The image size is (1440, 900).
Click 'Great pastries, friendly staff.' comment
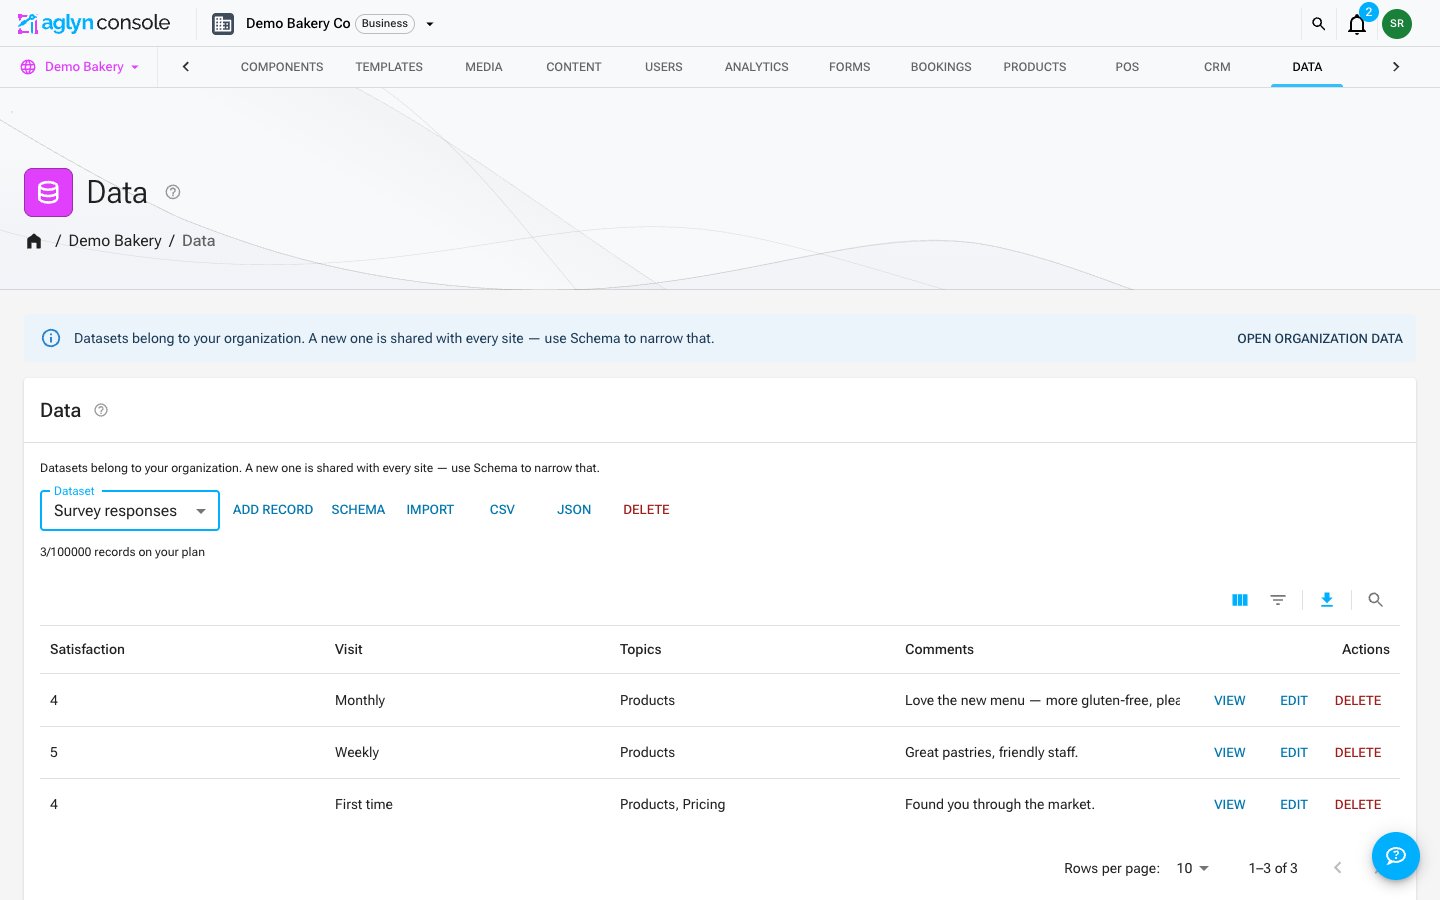tap(992, 753)
